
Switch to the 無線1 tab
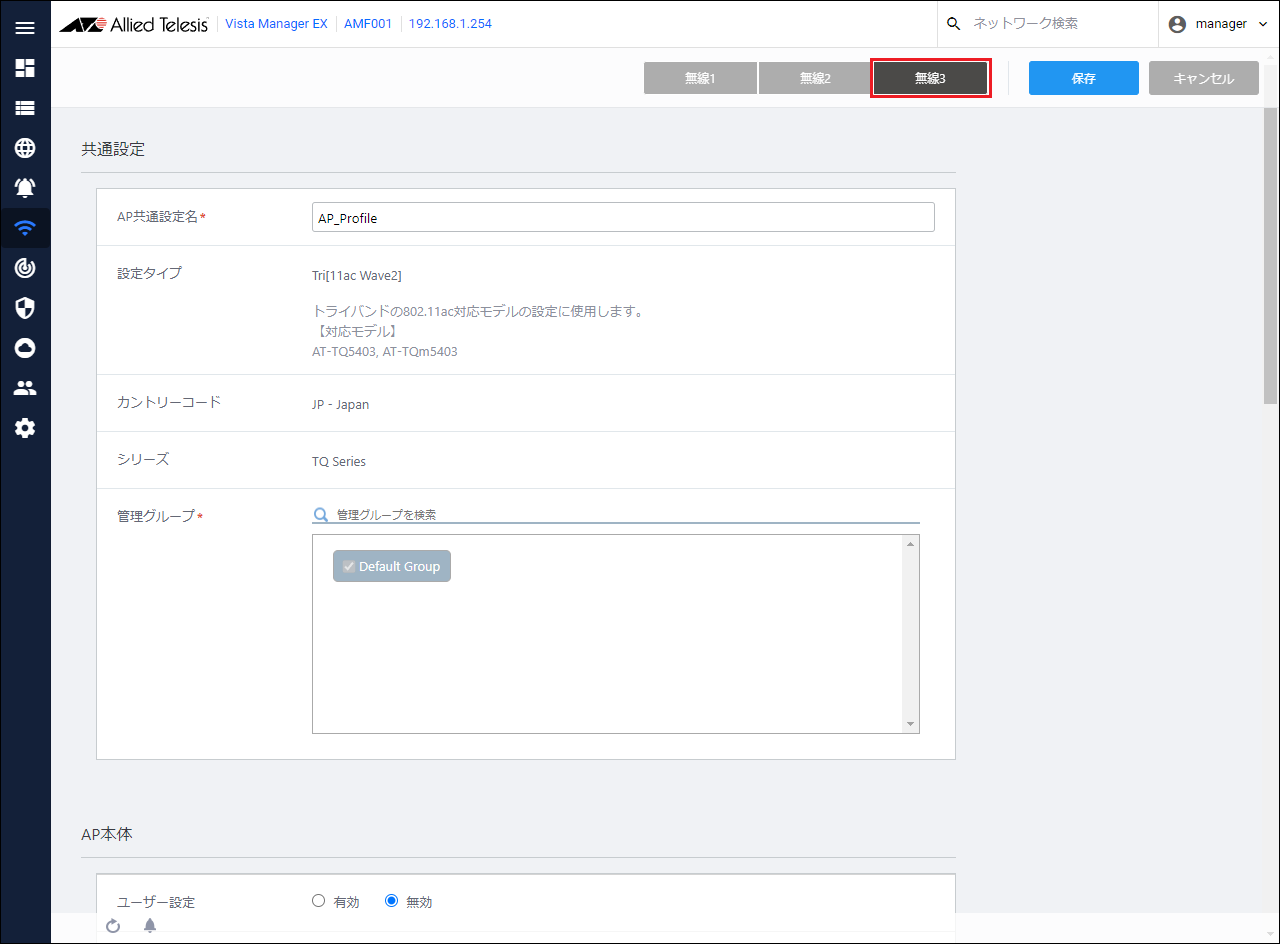coord(700,78)
